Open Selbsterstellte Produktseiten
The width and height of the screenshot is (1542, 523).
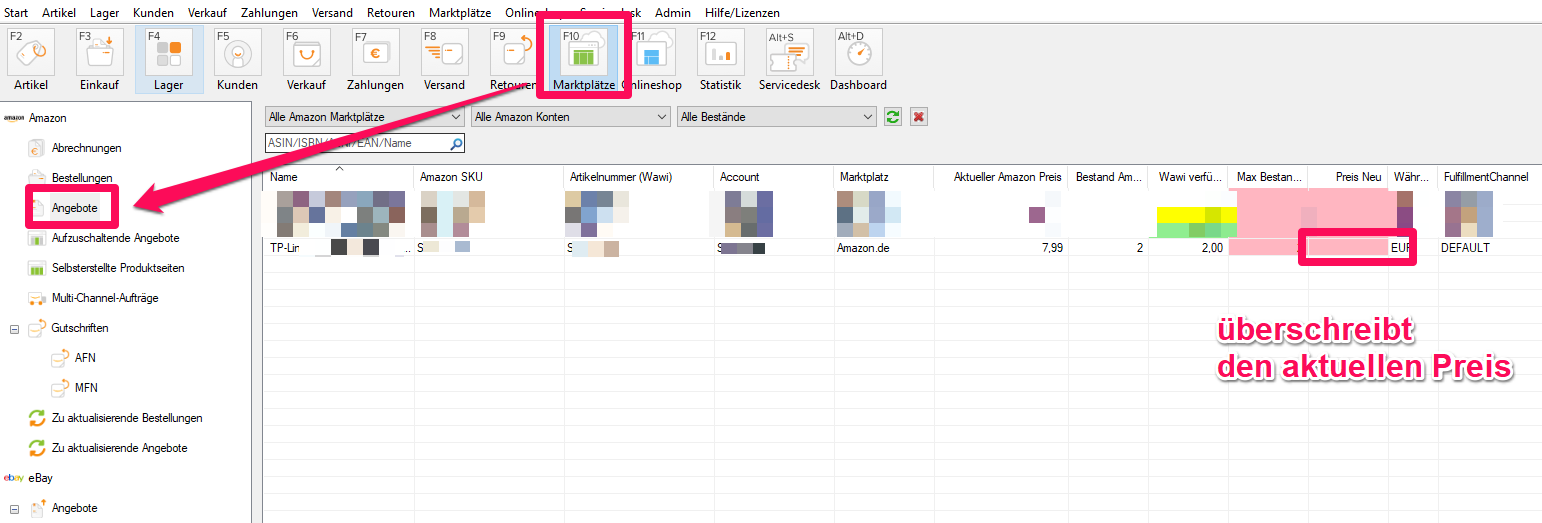[118, 268]
